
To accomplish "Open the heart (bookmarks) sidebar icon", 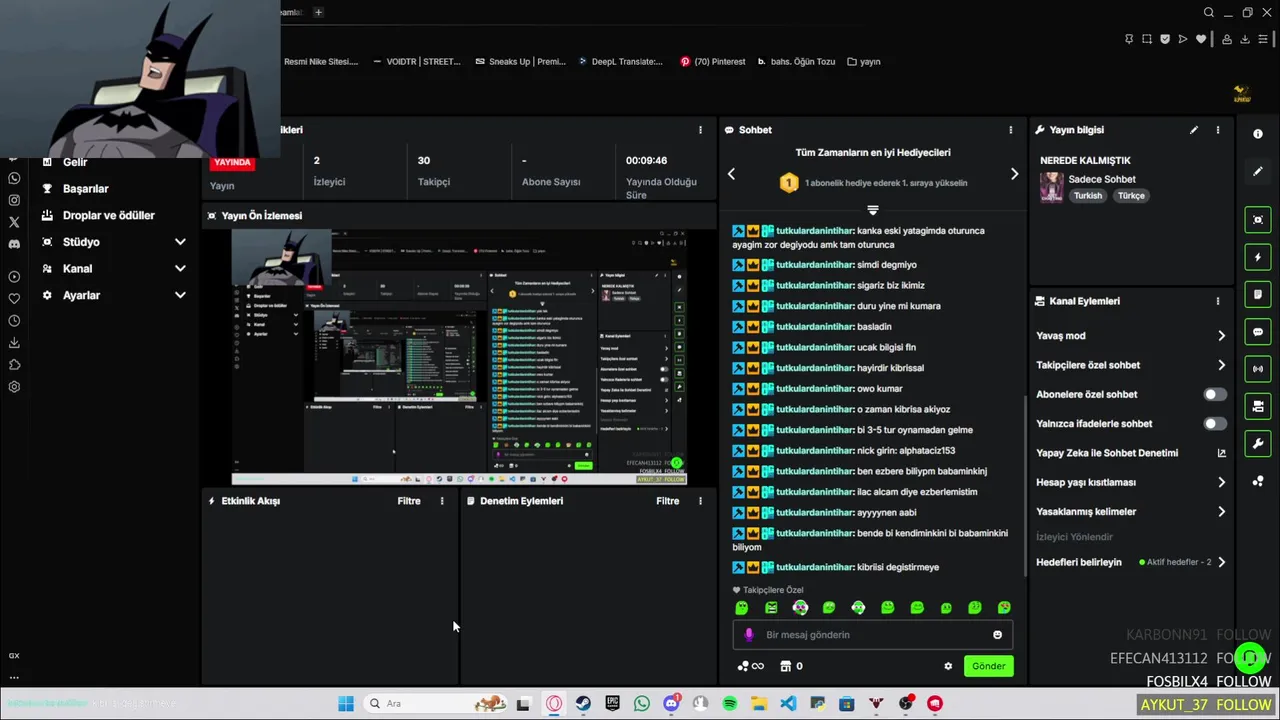I will tap(14, 298).
